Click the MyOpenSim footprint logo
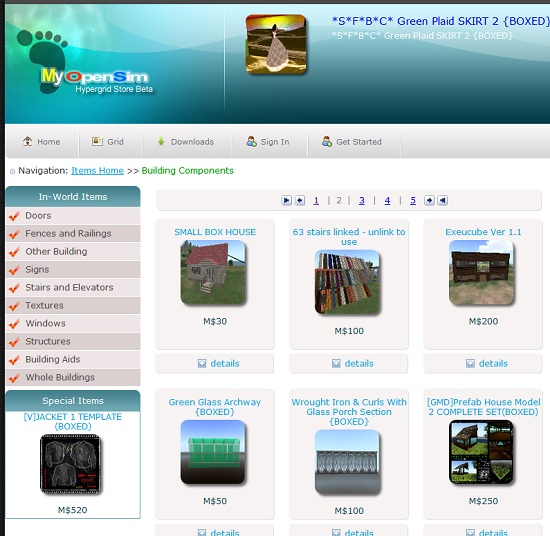550x536 pixels. [84, 62]
